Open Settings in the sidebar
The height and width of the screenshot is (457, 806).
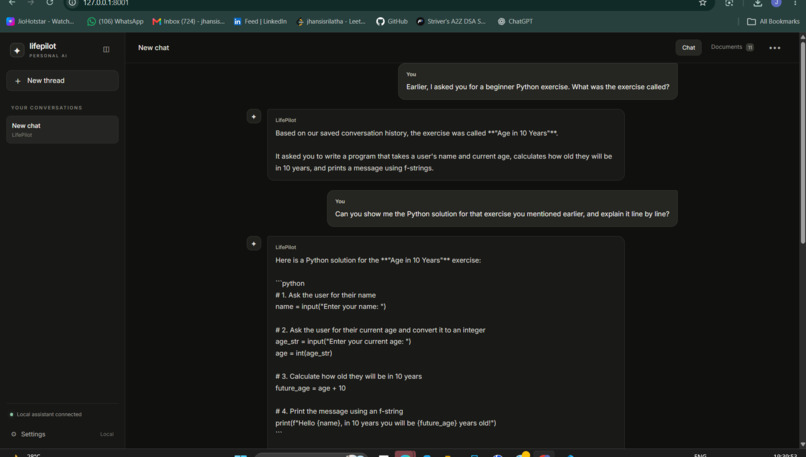[x=33, y=434]
